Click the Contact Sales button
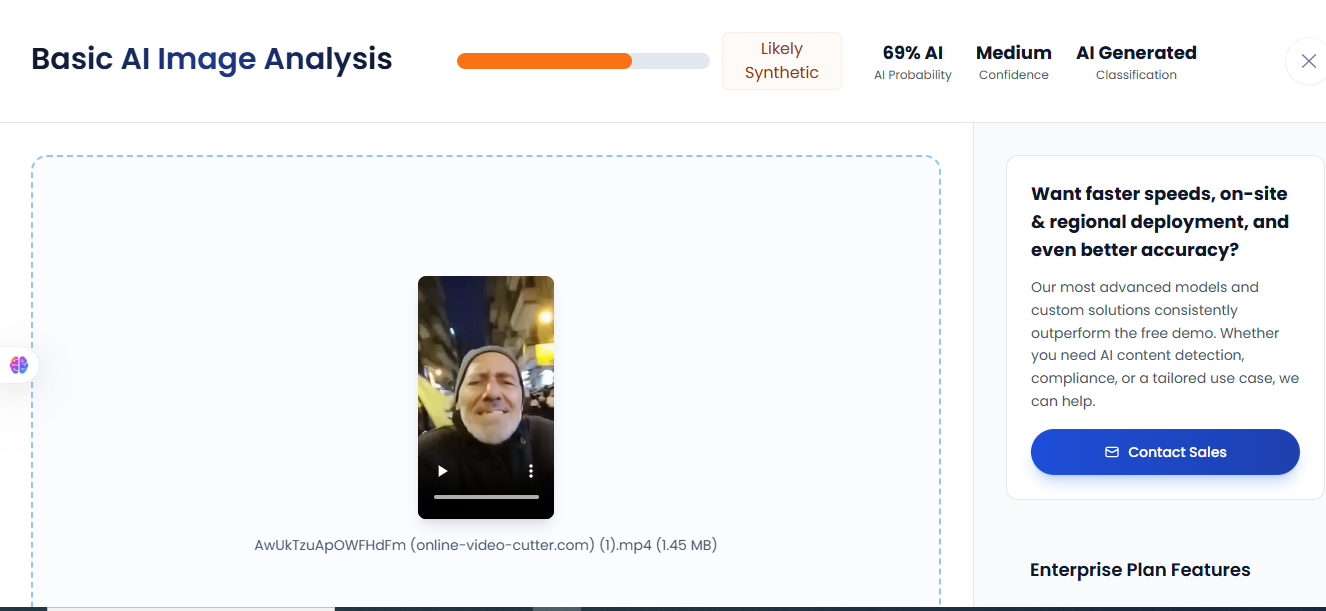 coord(1165,452)
